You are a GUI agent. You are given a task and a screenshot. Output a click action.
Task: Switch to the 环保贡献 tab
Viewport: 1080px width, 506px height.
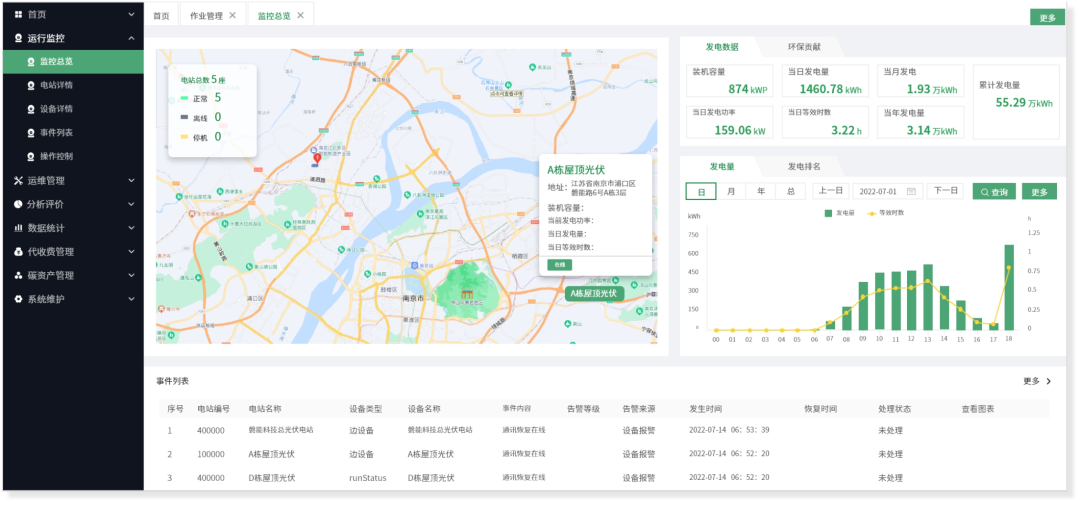[x=804, y=48]
